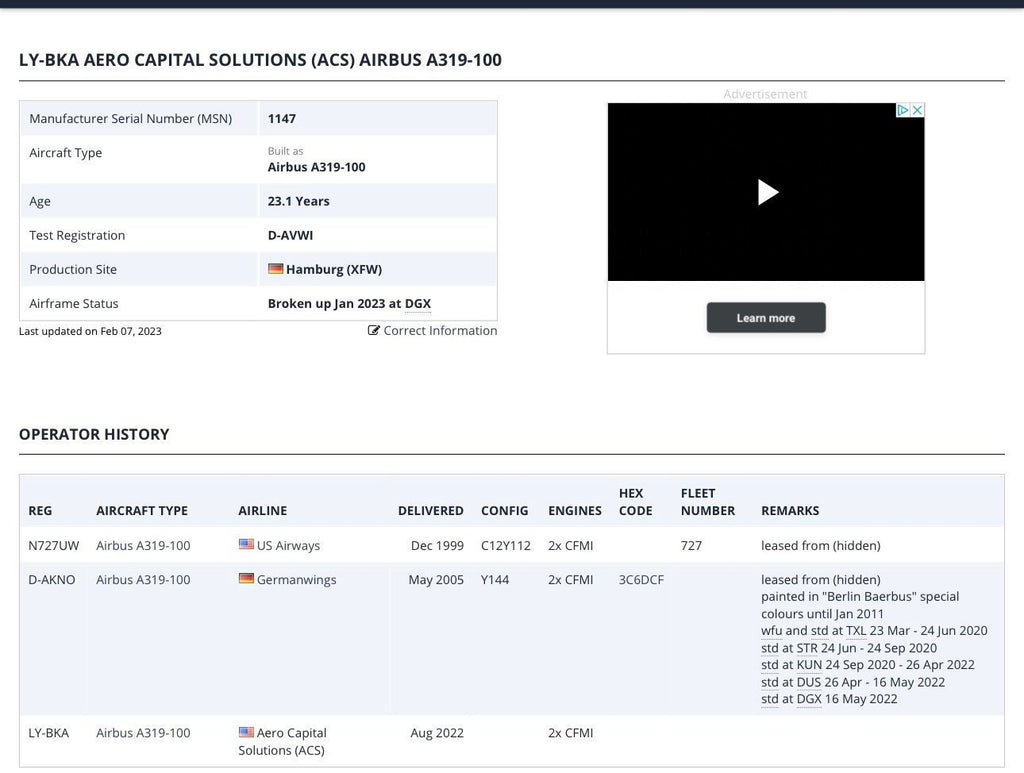
Task: Click fleet number 727
Action: click(691, 545)
